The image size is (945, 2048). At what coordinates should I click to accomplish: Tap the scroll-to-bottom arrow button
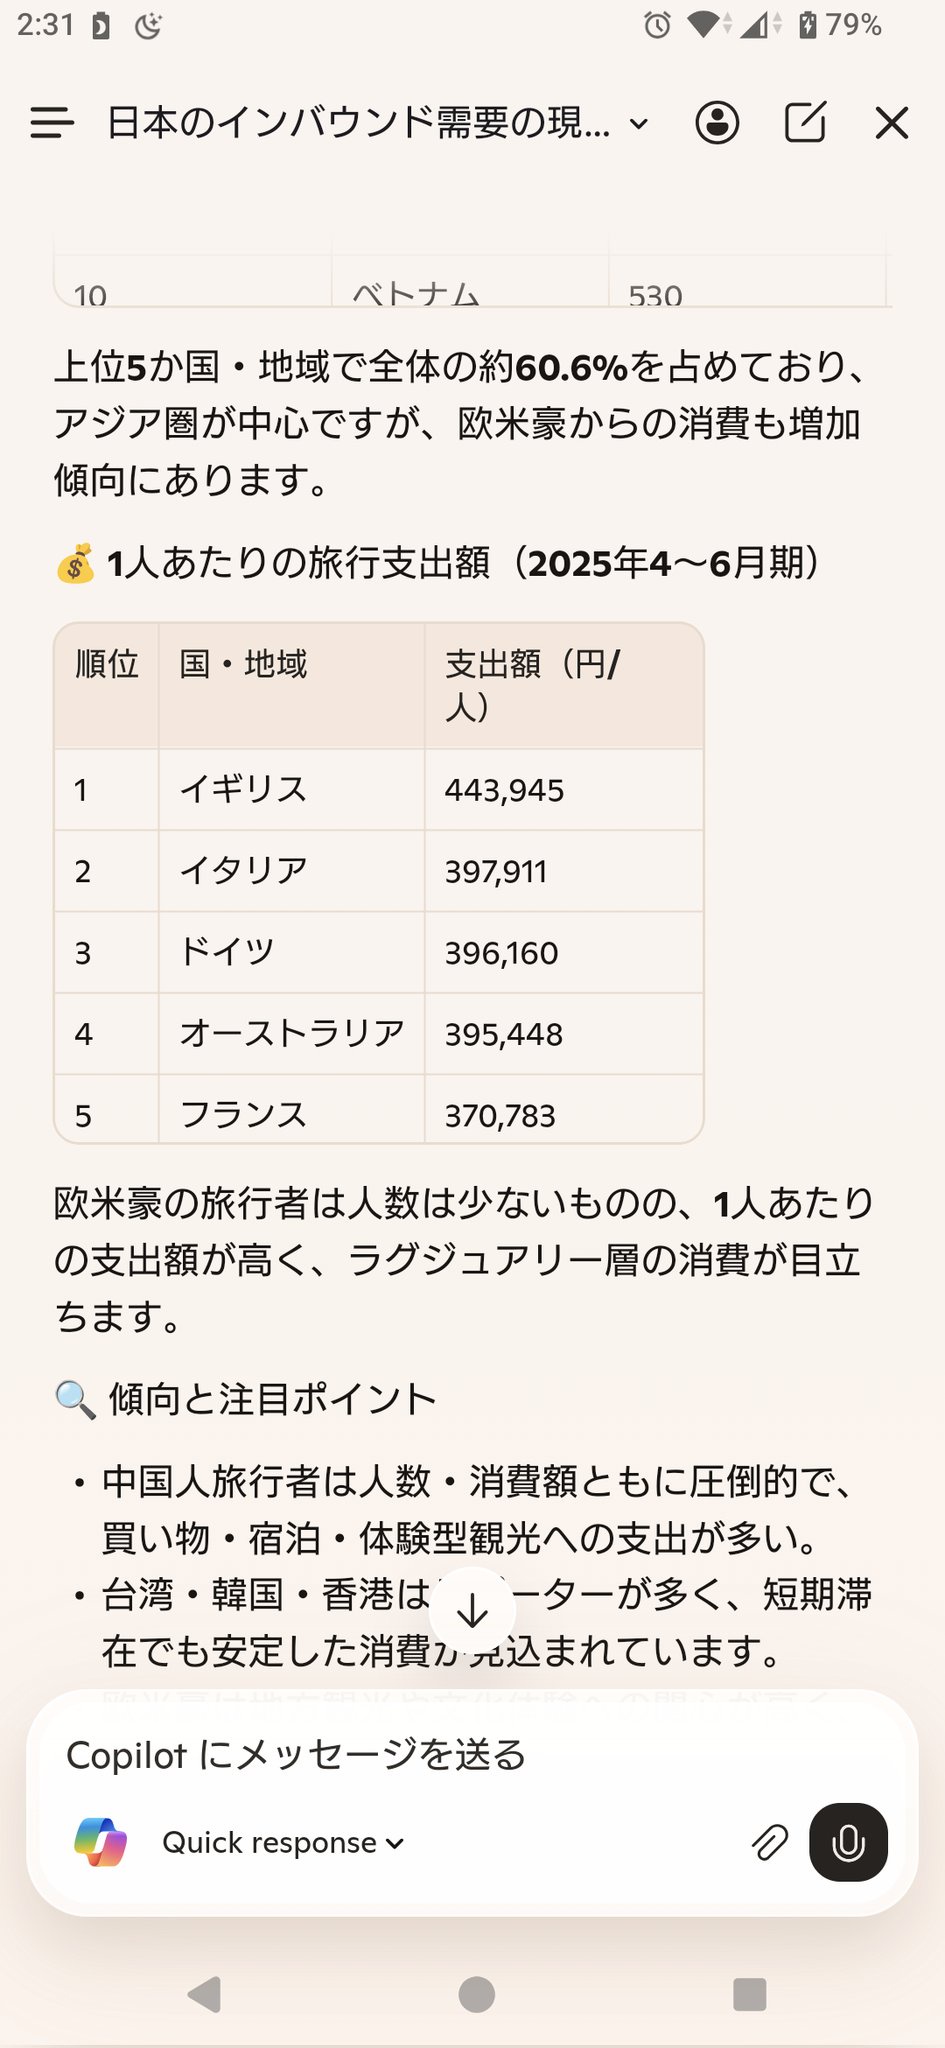click(x=472, y=1611)
